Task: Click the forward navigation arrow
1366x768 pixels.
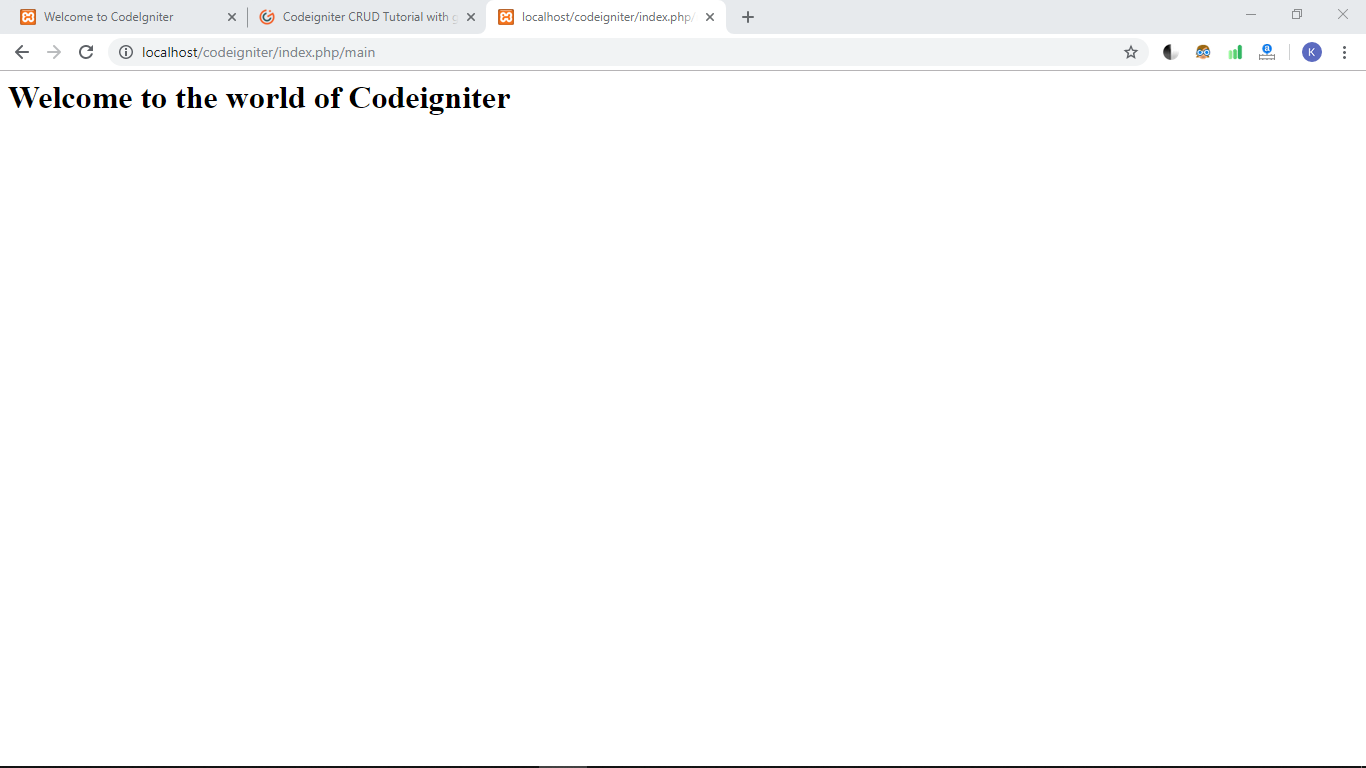Action: tap(54, 52)
